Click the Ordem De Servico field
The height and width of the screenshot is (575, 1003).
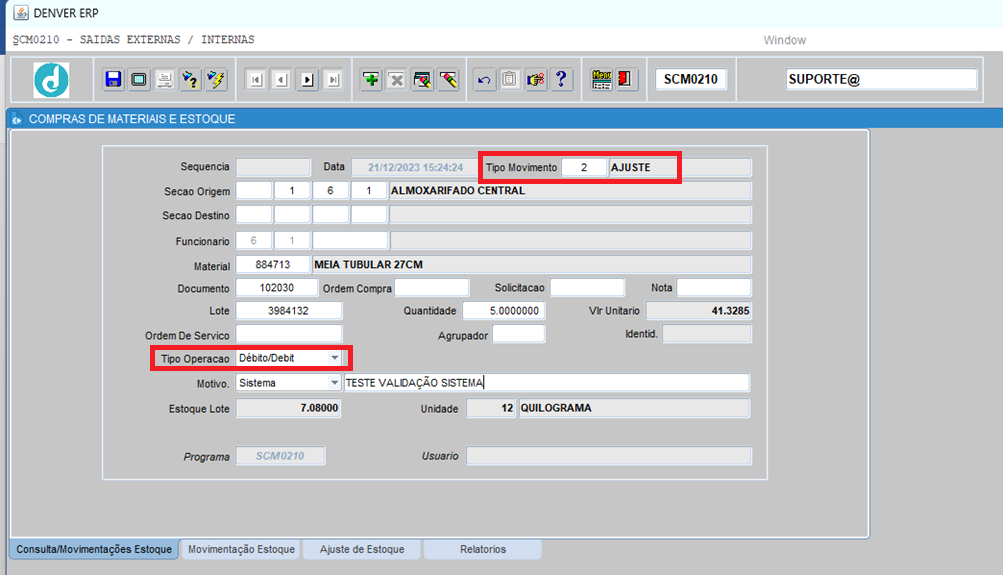coord(288,334)
